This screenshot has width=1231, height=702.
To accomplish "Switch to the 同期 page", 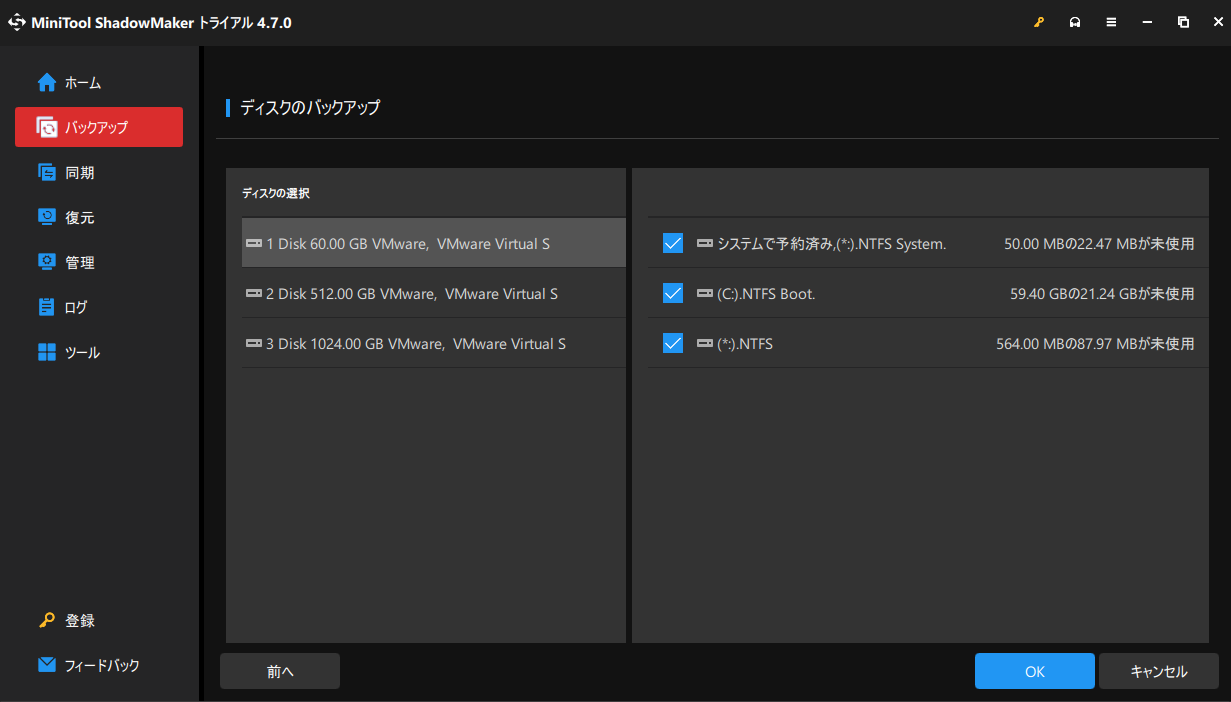I will 99,172.
